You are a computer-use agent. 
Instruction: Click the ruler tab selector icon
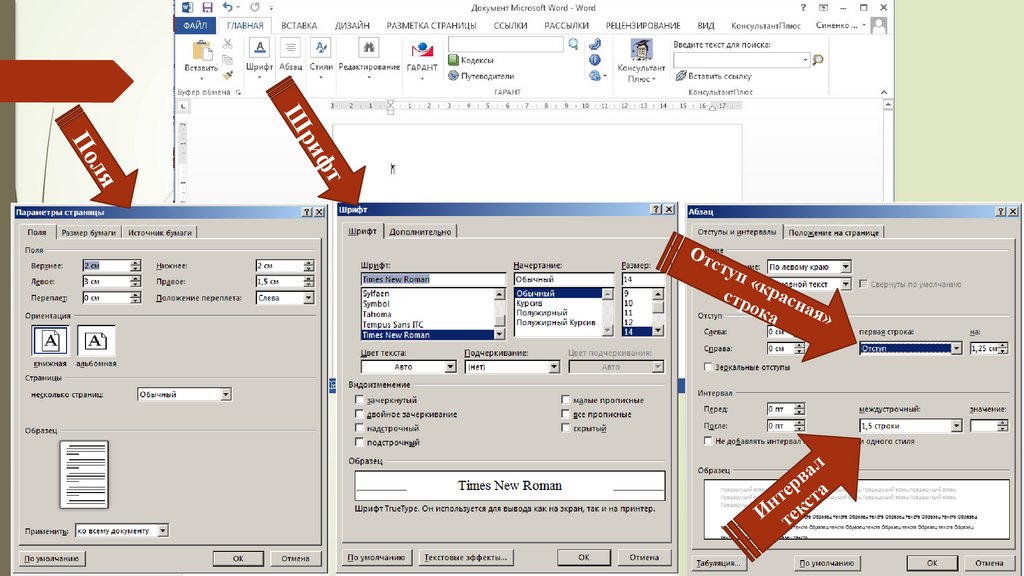point(184,106)
